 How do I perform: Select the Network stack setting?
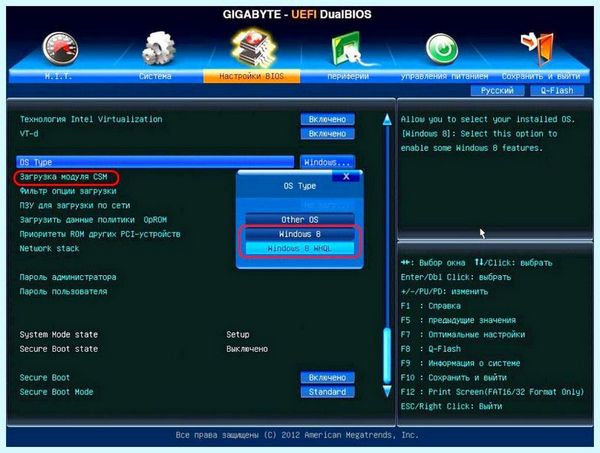49,248
